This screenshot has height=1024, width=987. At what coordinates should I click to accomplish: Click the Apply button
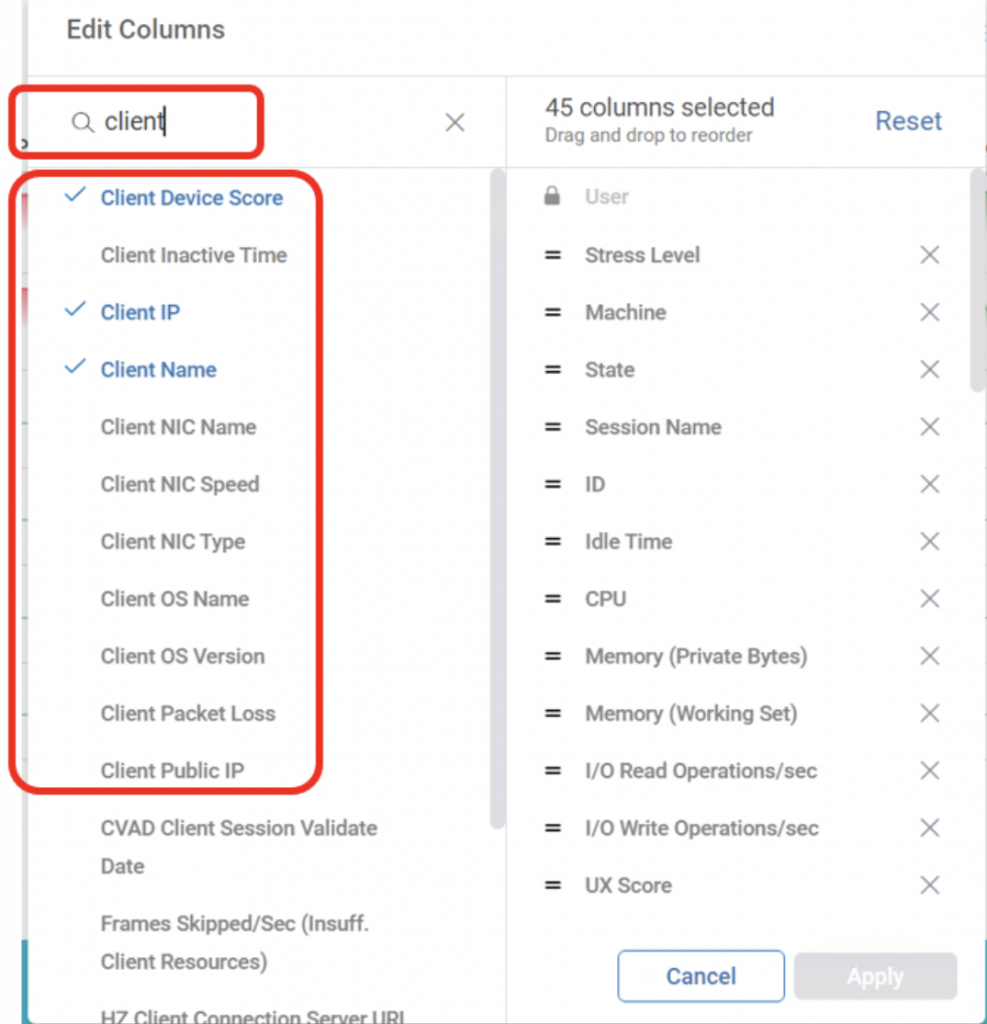tap(875, 976)
